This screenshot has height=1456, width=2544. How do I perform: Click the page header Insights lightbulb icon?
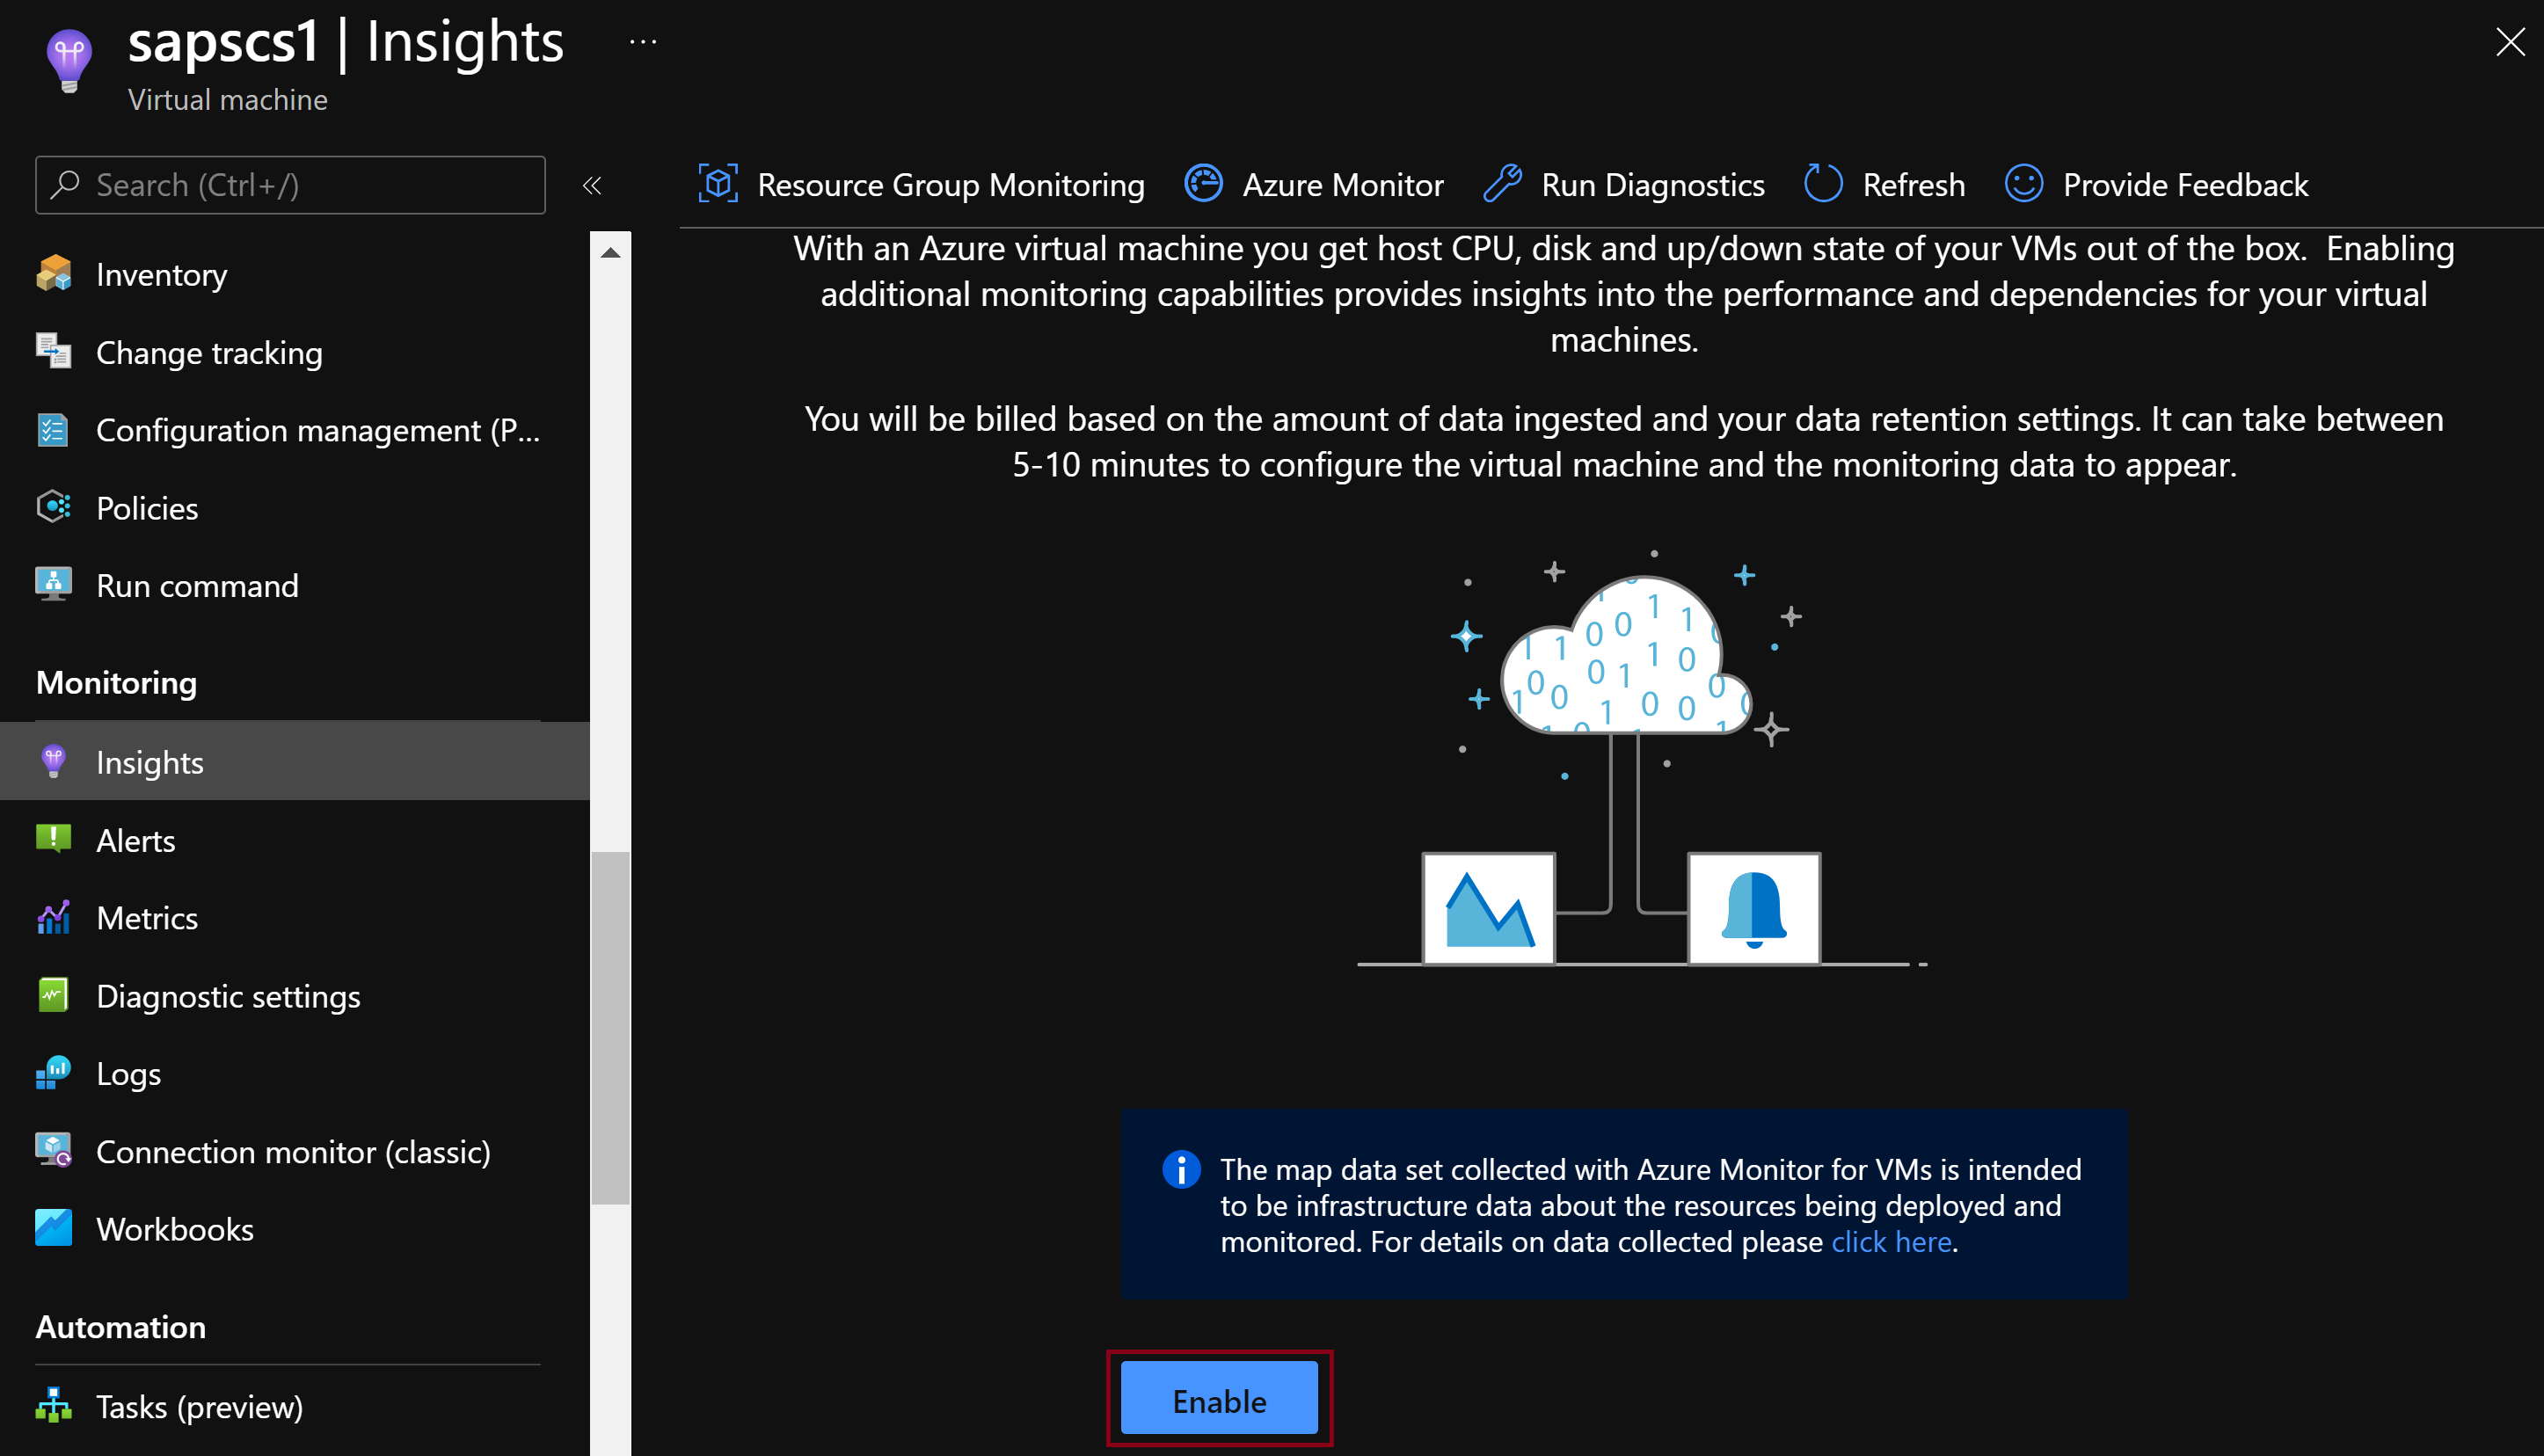[70, 60]
